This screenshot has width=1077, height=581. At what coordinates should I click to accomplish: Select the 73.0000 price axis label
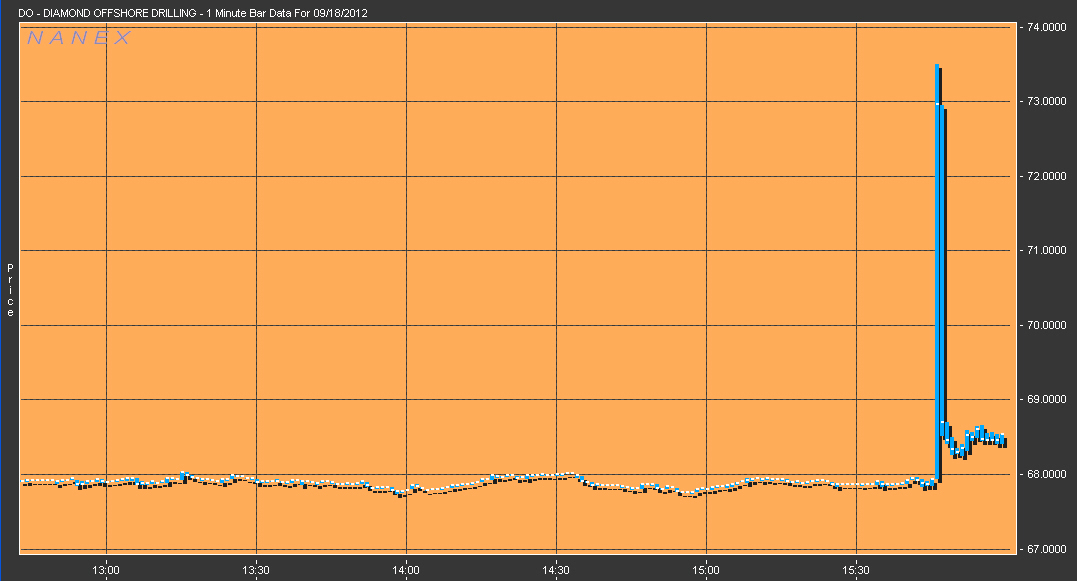point(1047,101)
